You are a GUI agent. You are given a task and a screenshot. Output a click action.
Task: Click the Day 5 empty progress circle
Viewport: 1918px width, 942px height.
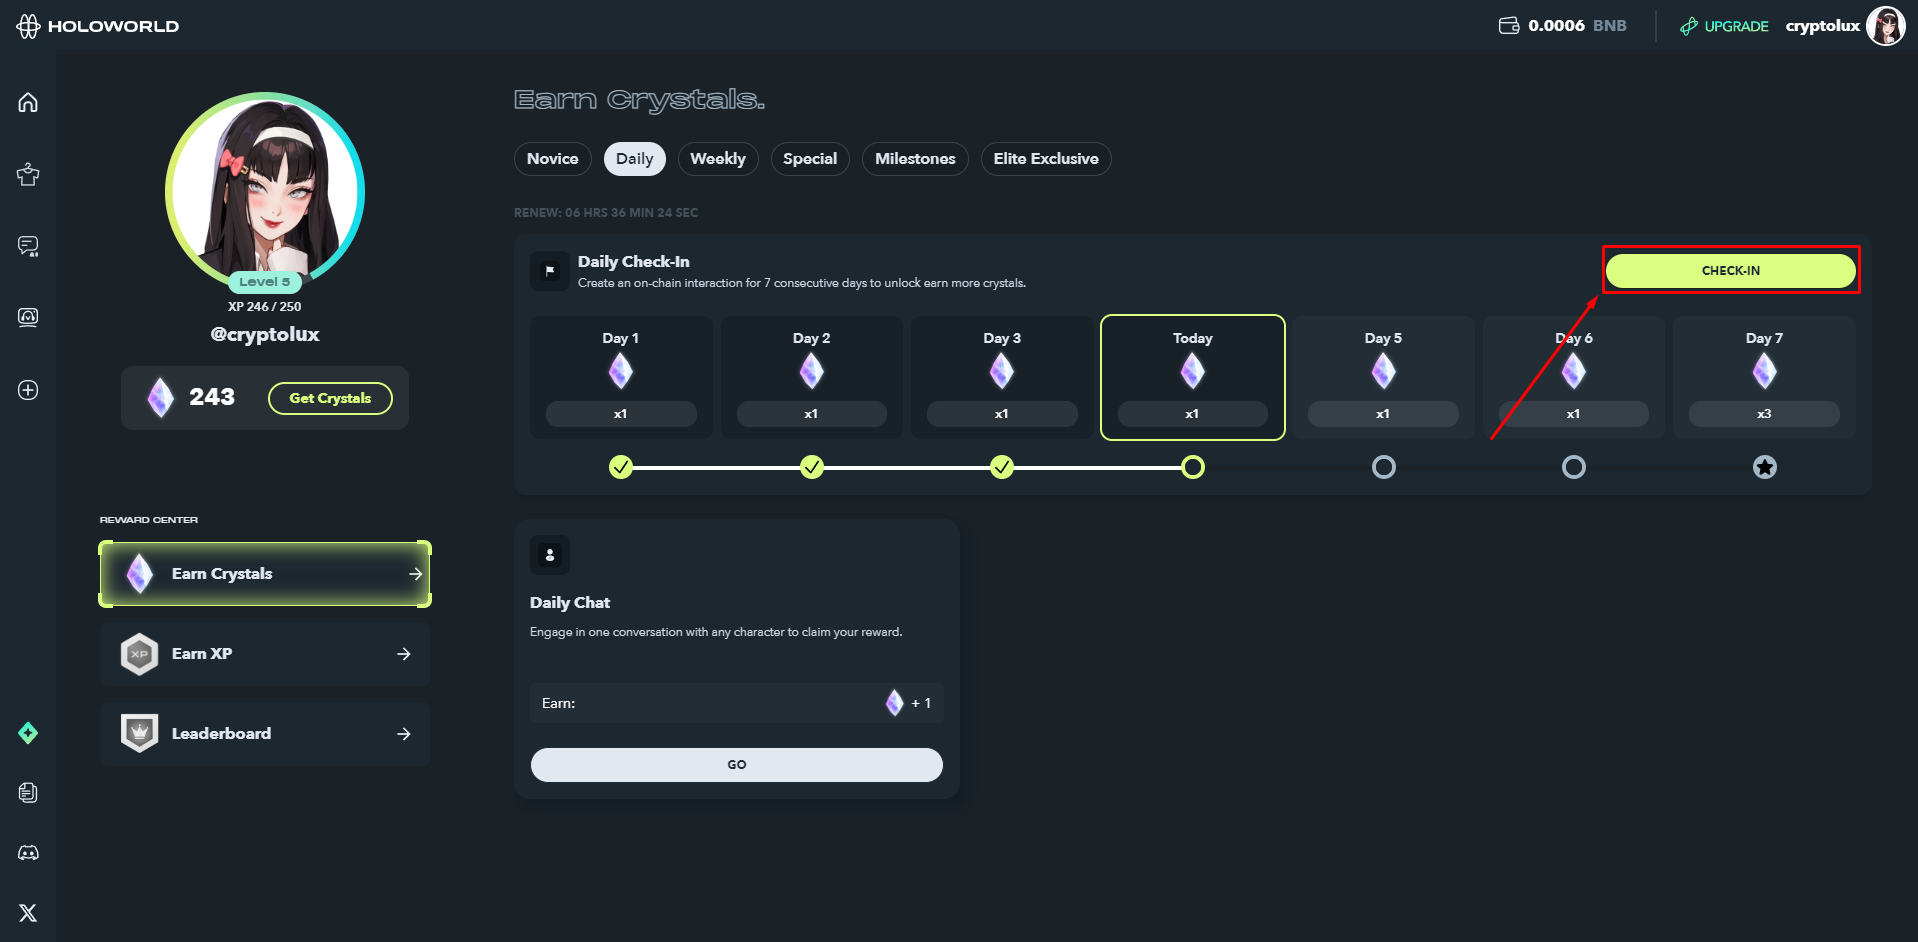pos(1383,467)
